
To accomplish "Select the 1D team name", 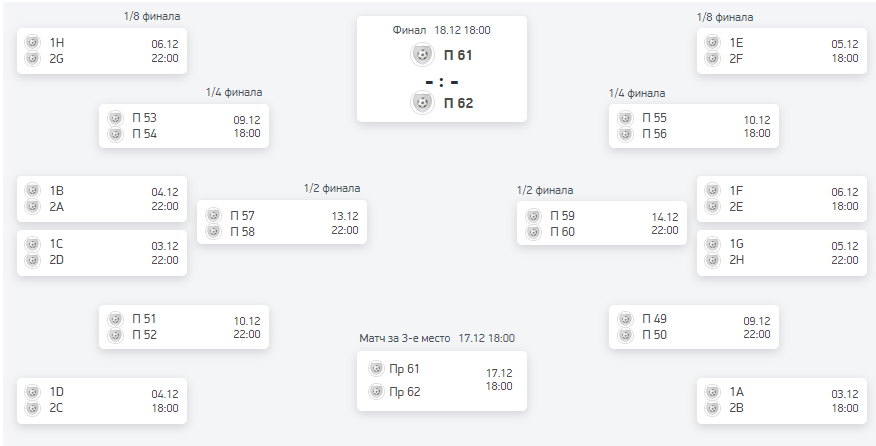I will pos(56,392).
